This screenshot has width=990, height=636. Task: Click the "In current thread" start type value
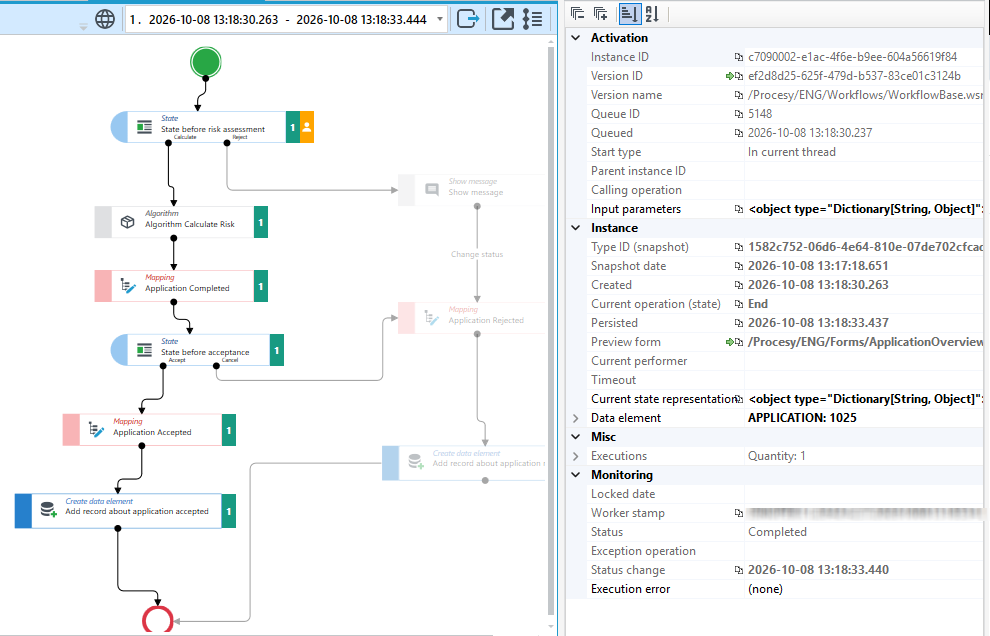(x=792, y=152)
